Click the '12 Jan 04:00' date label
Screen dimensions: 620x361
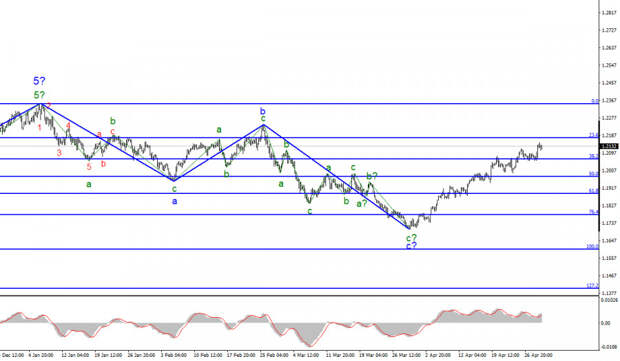pos(75,355)
